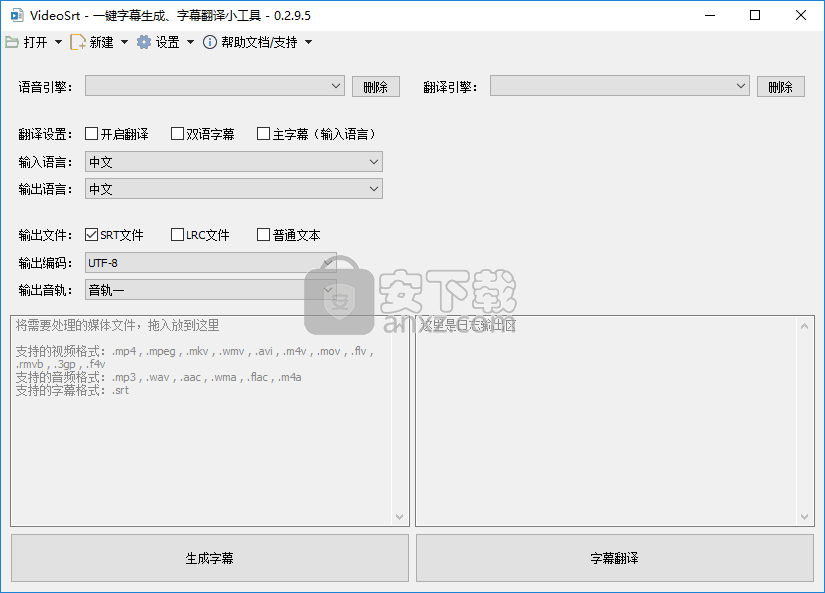Image resolution: width=825 pixels, height=593 pixels.
Task: Click the file list scroll down arrow
Action: 399,517
